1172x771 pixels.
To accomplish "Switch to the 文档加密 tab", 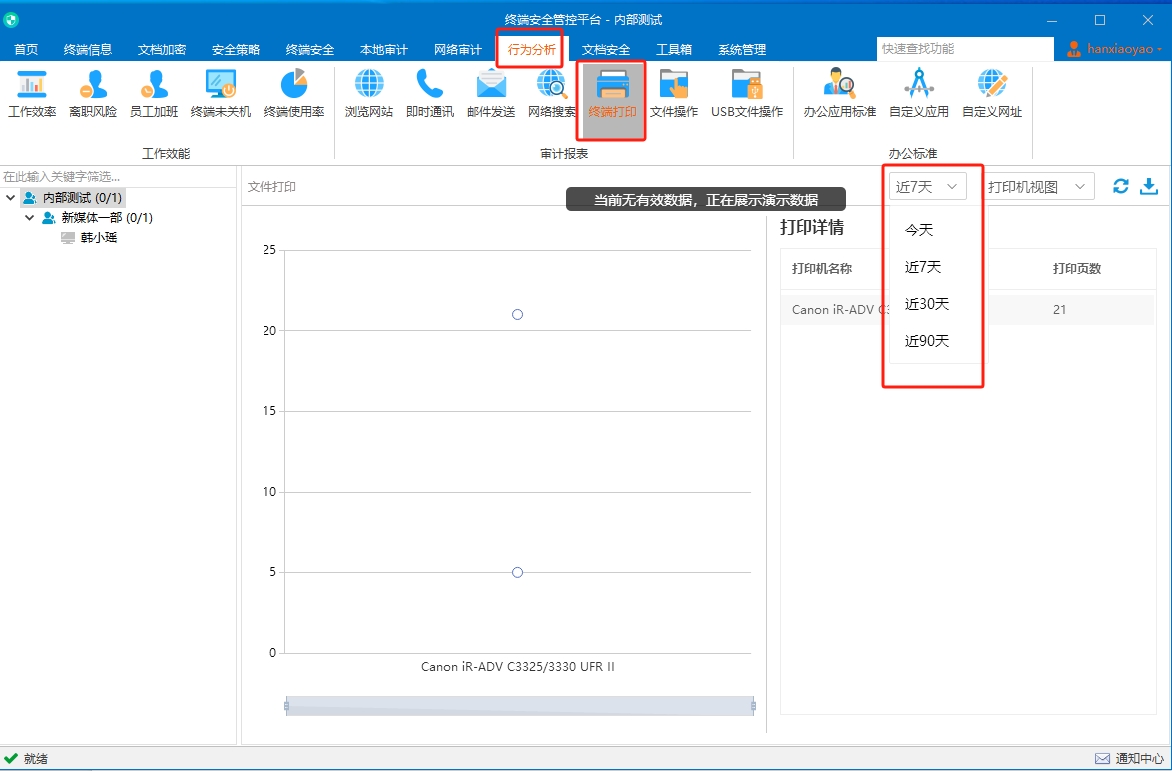I will pos(161,49).
